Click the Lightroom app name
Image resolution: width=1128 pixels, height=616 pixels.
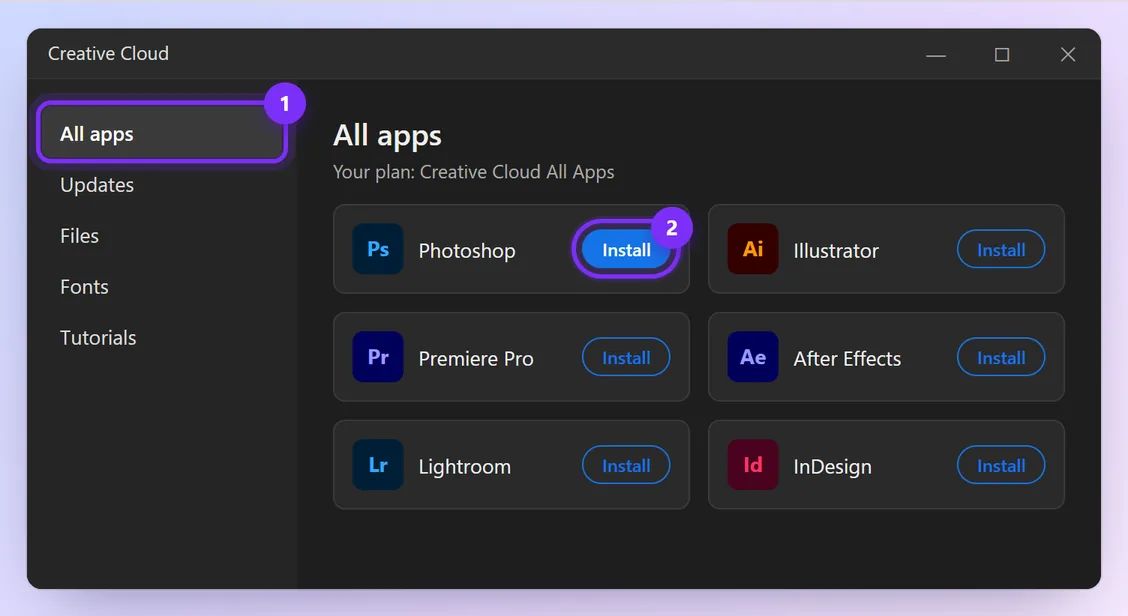click(465, 467)
